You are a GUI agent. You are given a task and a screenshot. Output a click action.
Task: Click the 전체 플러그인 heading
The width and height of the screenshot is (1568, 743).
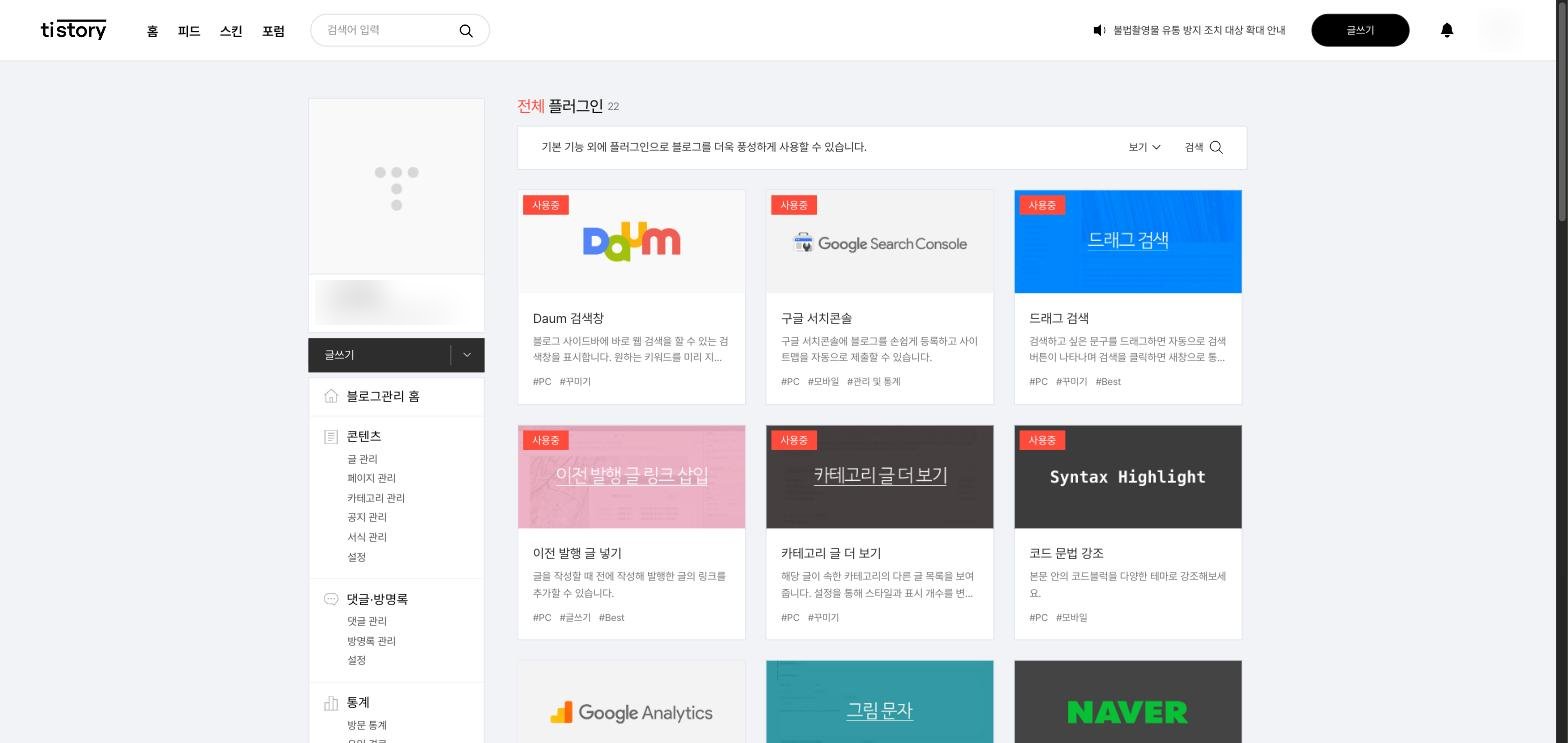click(x=560, y=106)
